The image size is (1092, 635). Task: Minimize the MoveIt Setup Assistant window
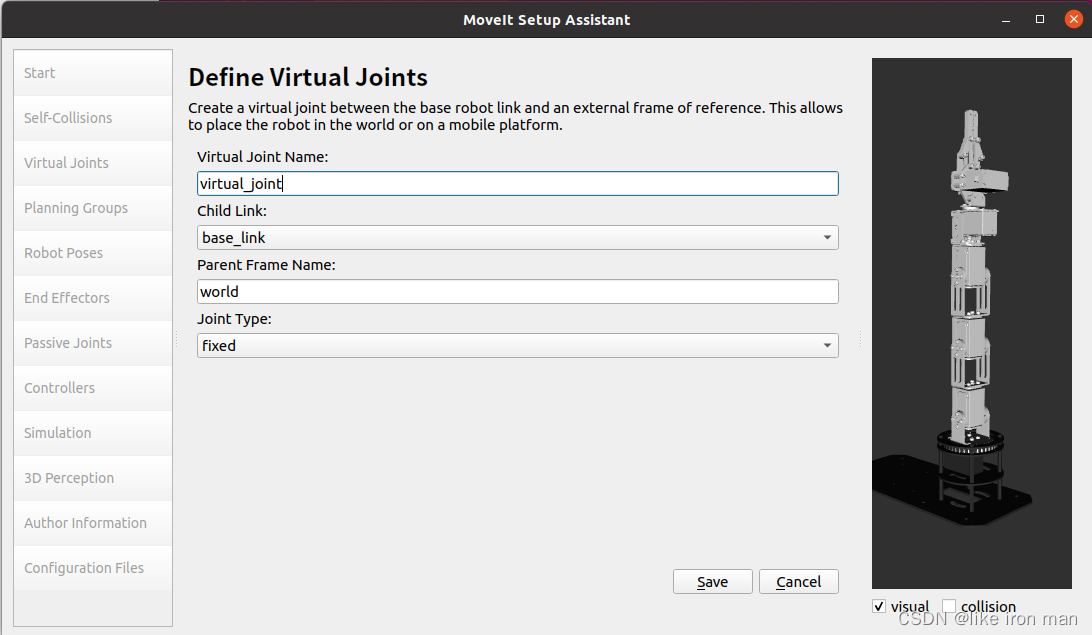click(1006, 20)
